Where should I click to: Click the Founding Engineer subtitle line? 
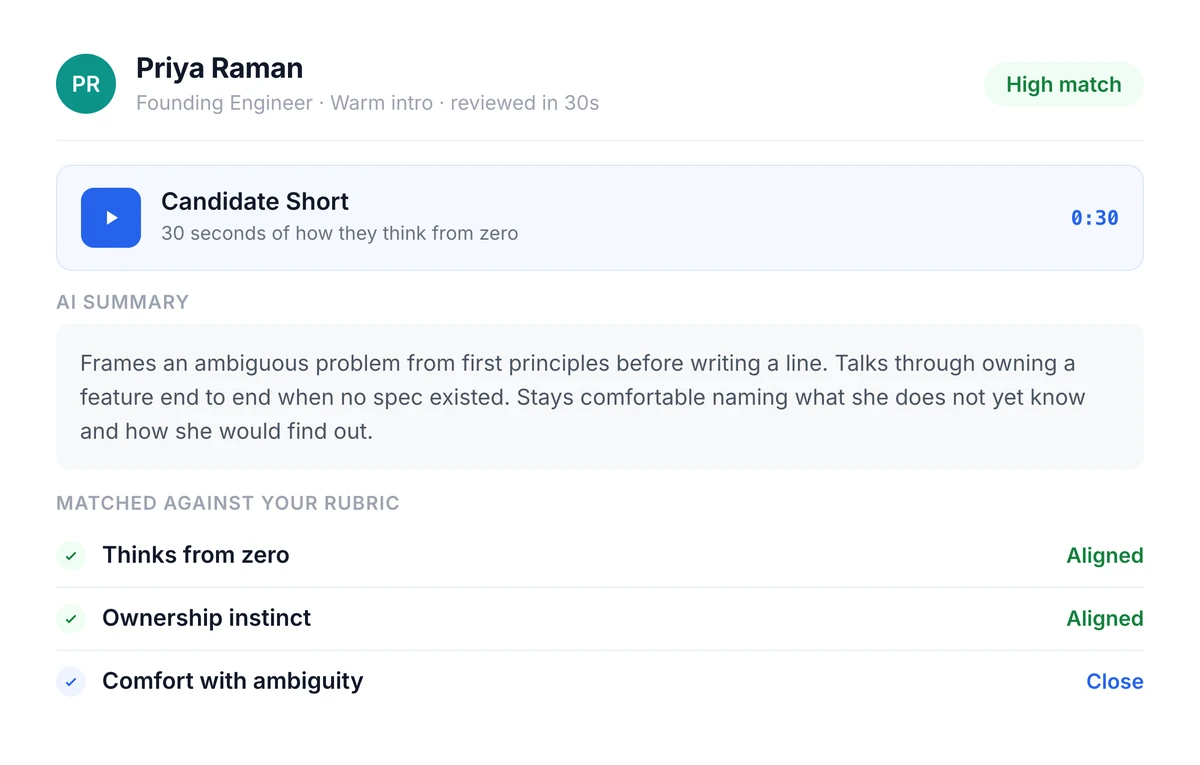[367, 103]
